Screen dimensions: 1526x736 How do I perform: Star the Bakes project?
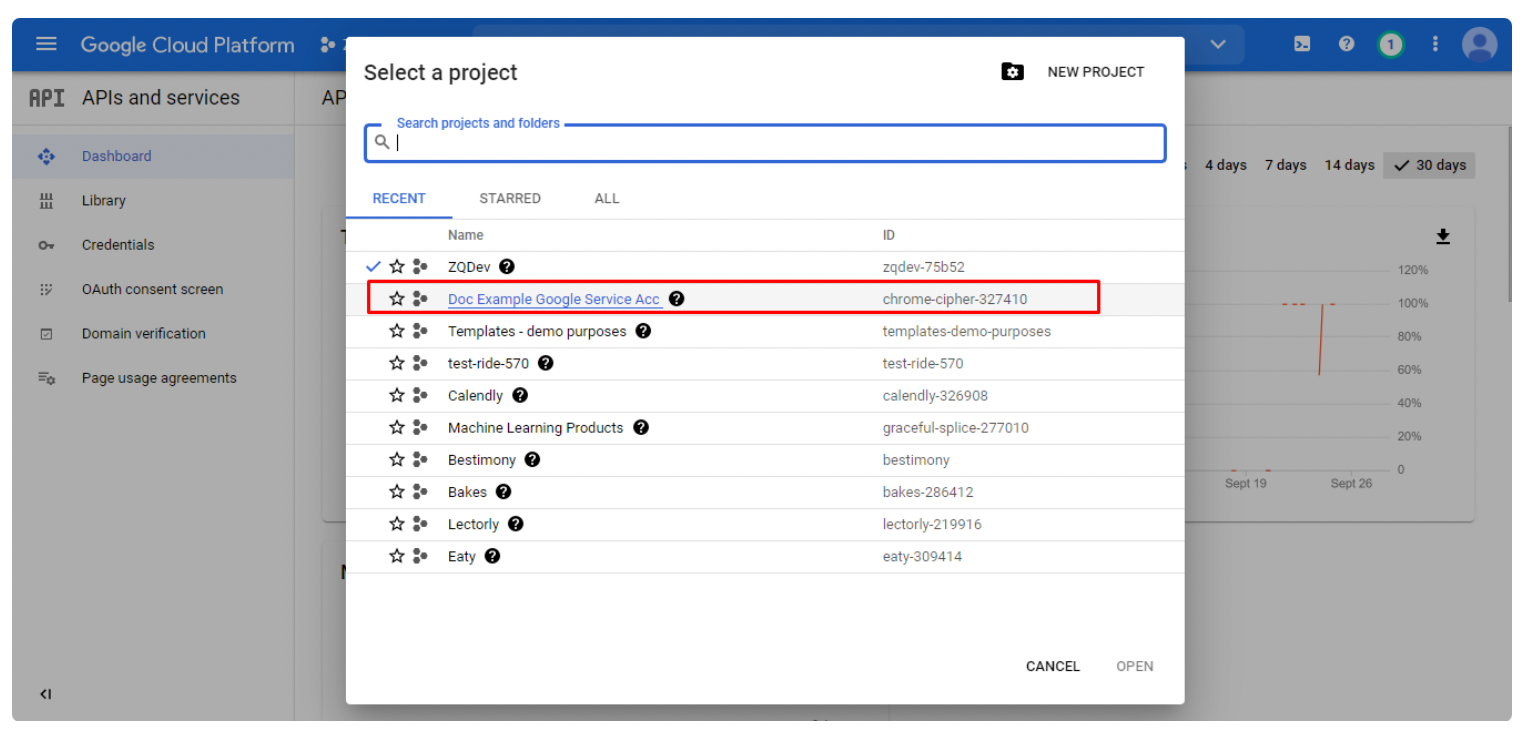[x=397, y=492]
